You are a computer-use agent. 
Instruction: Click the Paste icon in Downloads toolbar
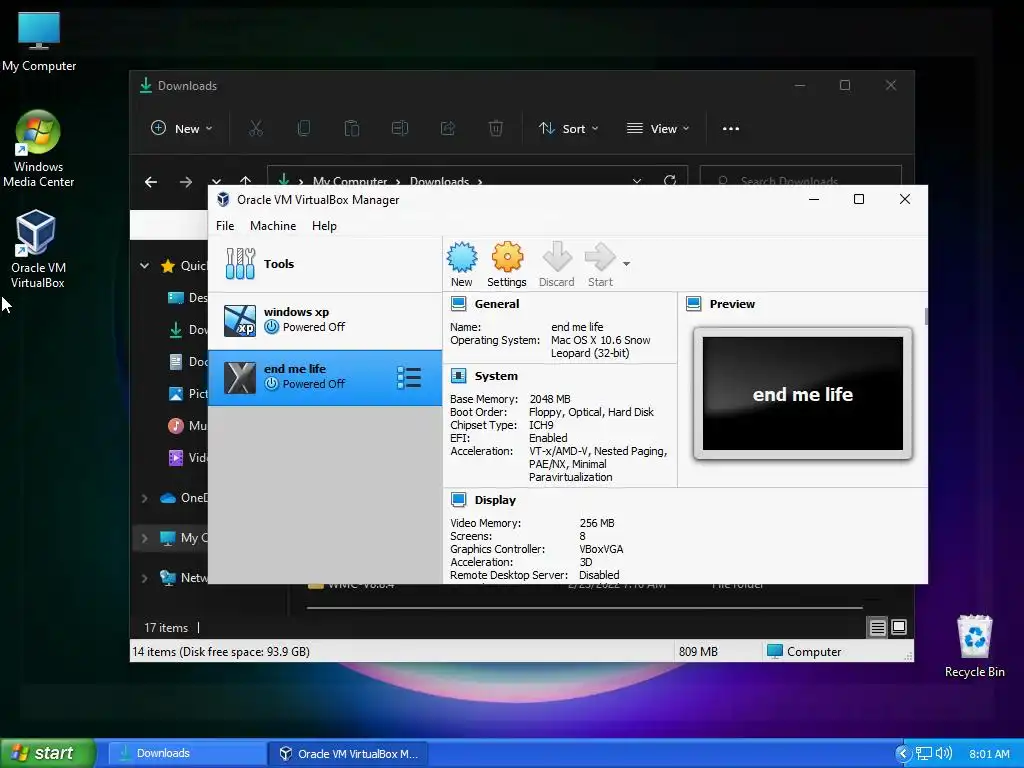tap(351, 129)
